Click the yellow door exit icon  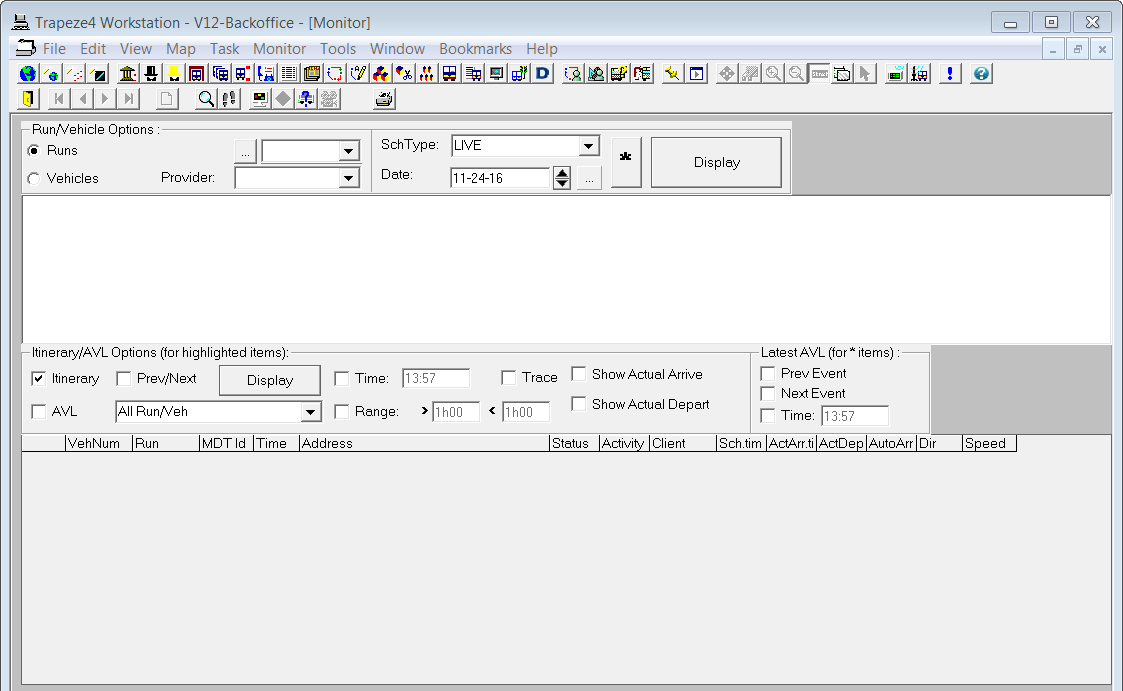[28, 98]
